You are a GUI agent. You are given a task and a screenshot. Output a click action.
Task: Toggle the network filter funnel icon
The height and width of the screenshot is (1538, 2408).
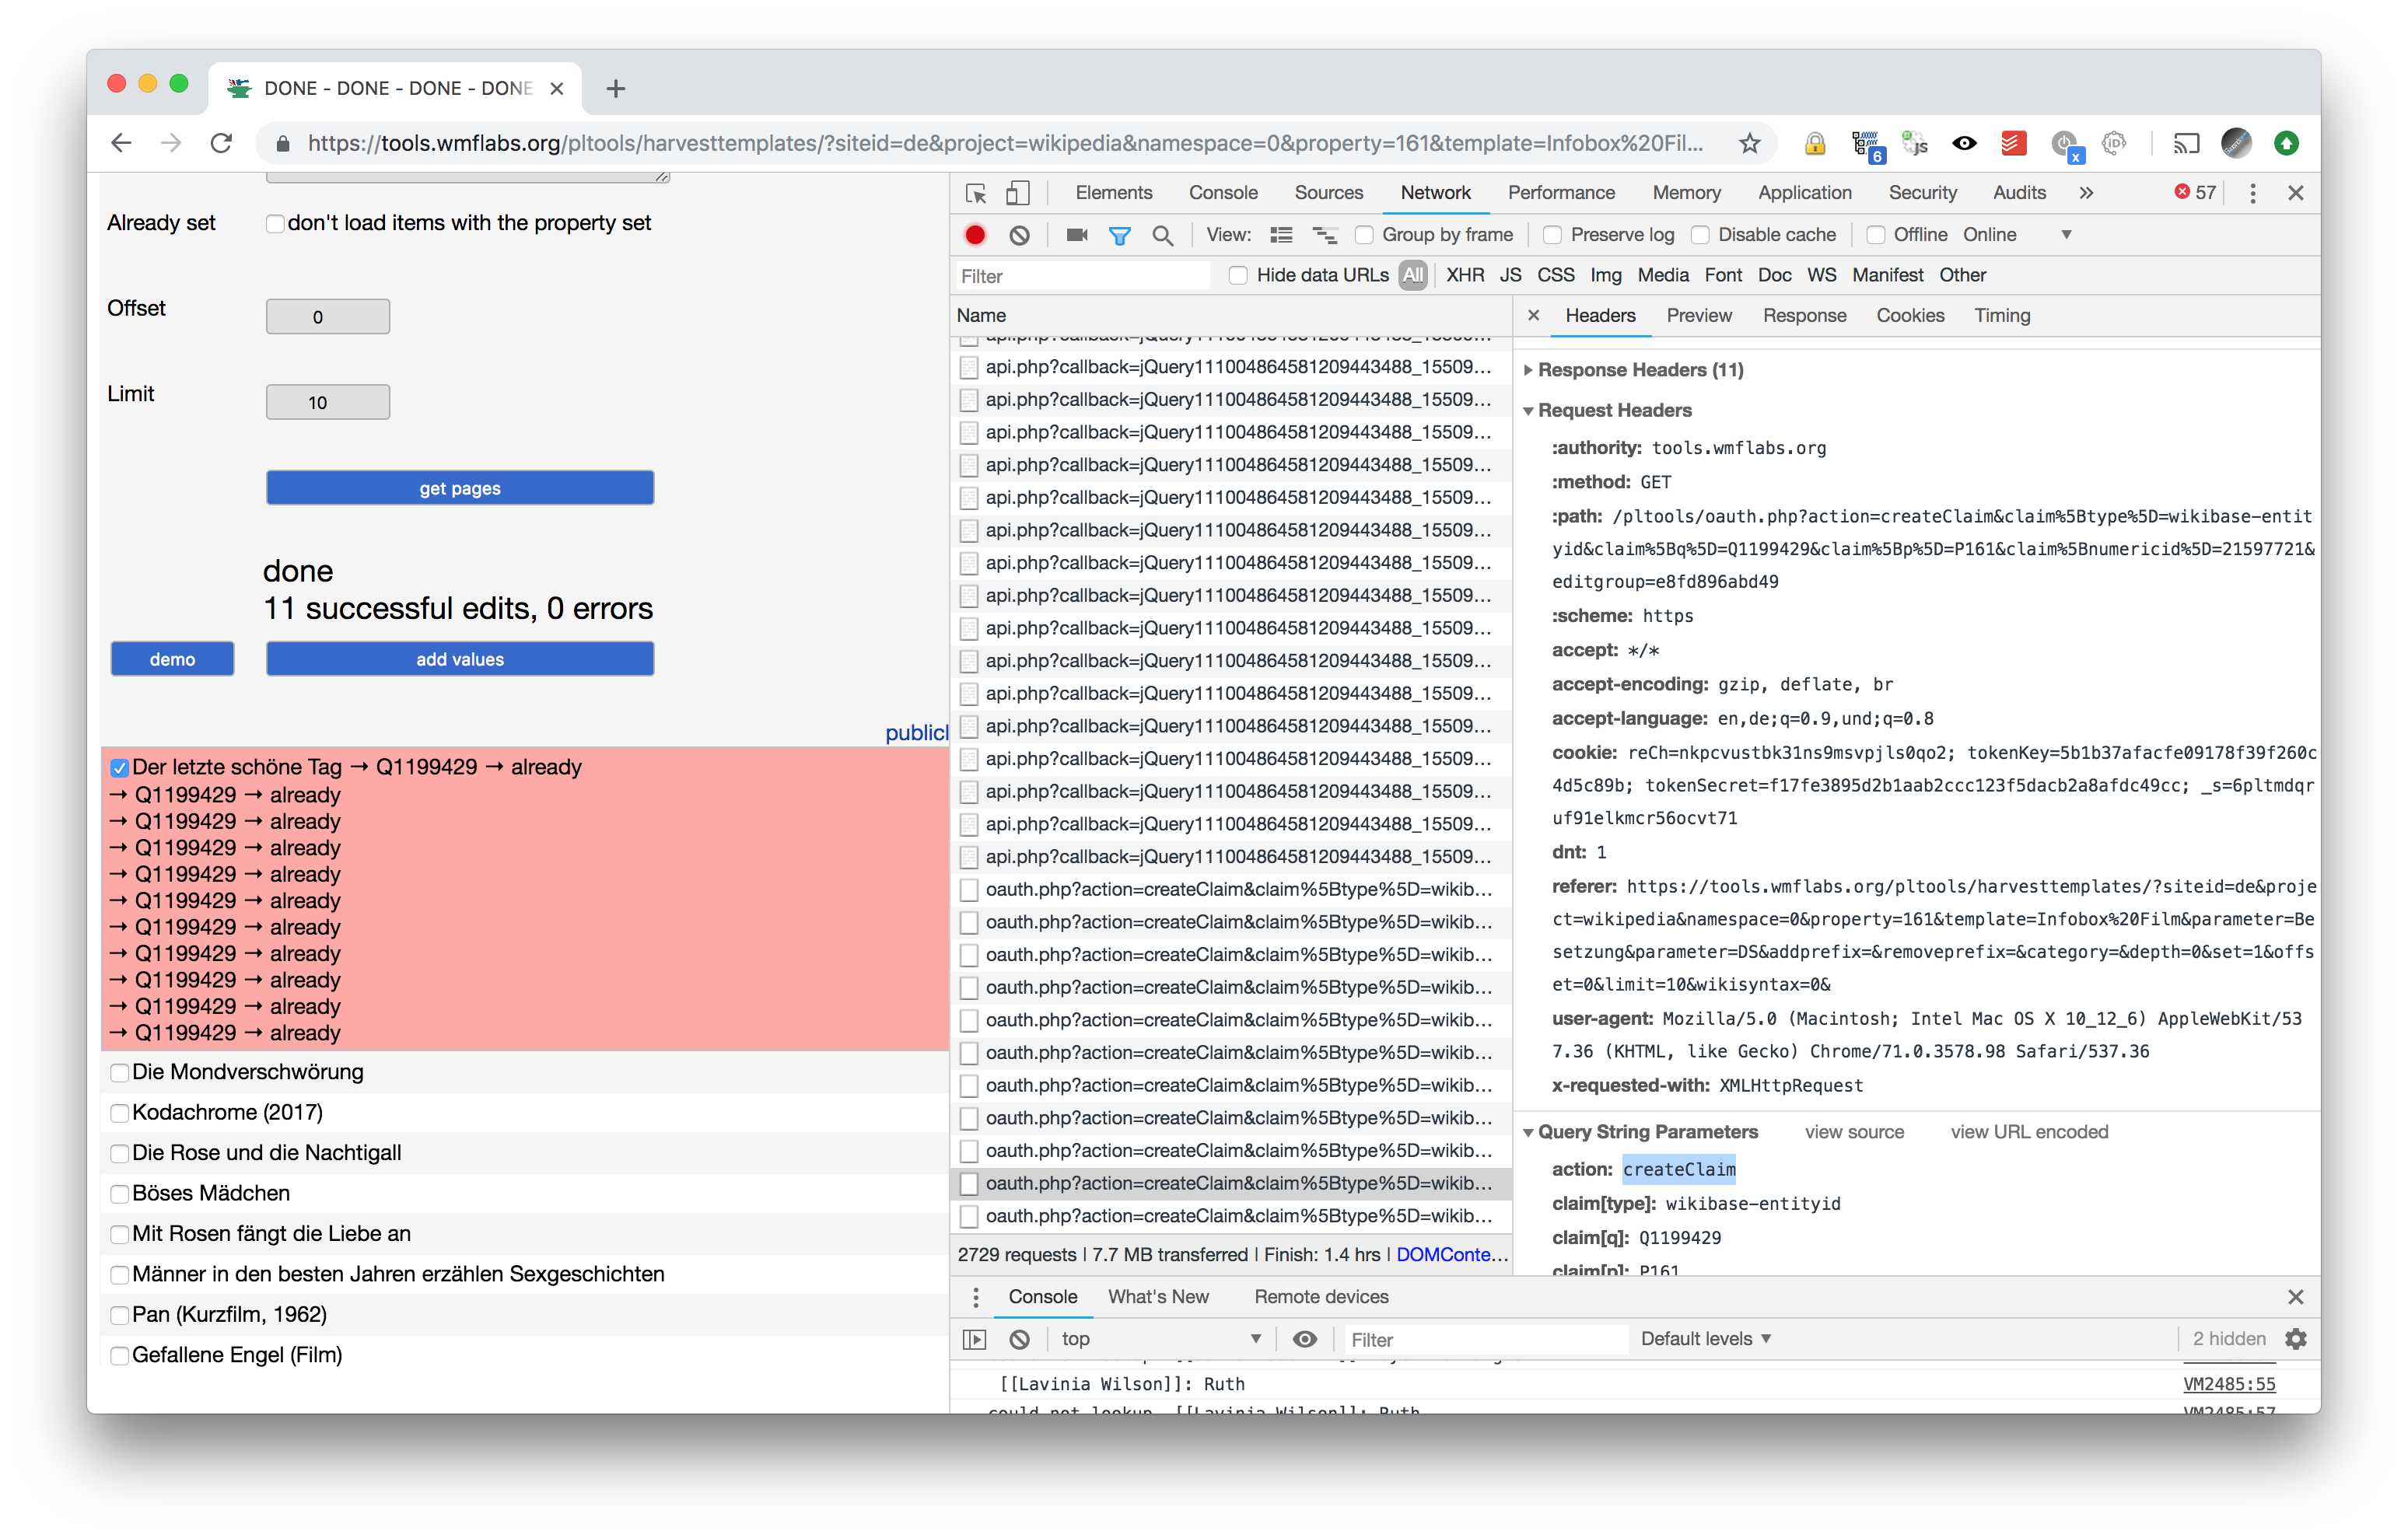click(1119, 235)
